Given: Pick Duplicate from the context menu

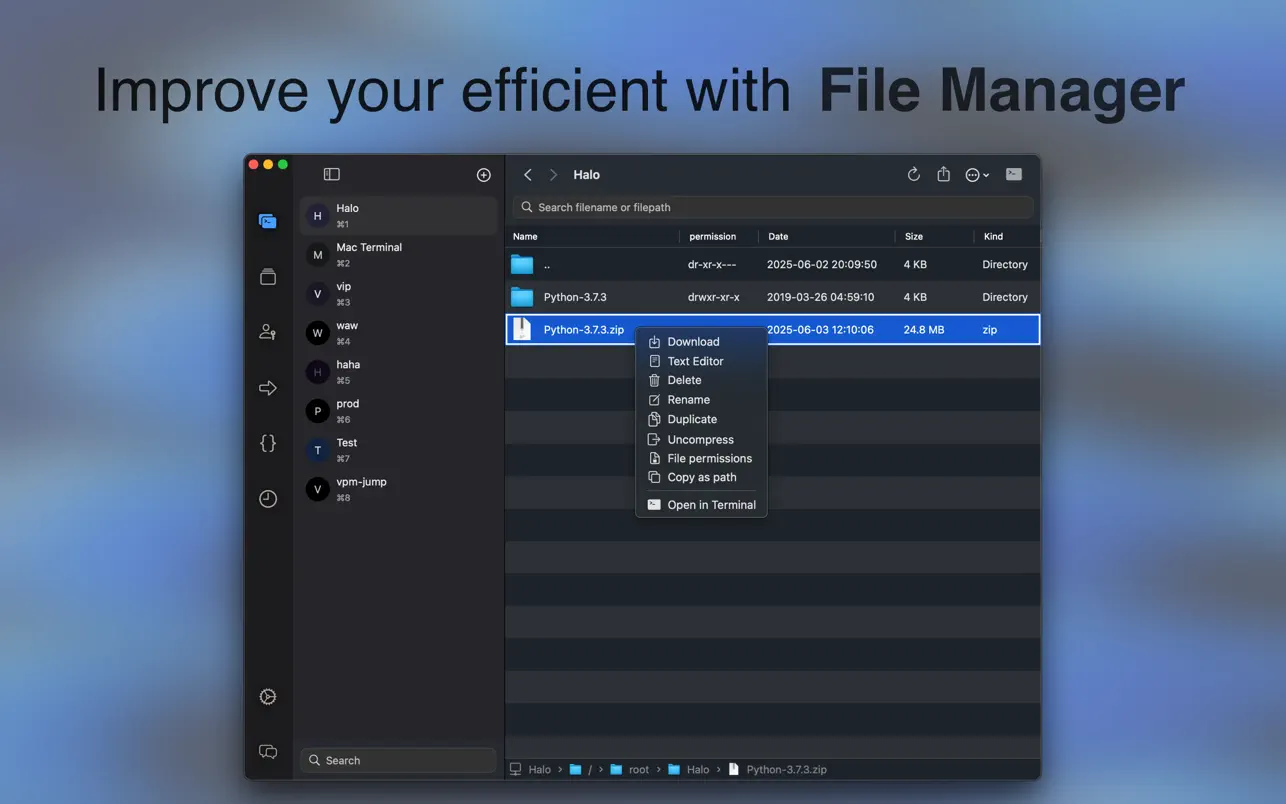Looking at the screenshot, I should click(702, 420).
